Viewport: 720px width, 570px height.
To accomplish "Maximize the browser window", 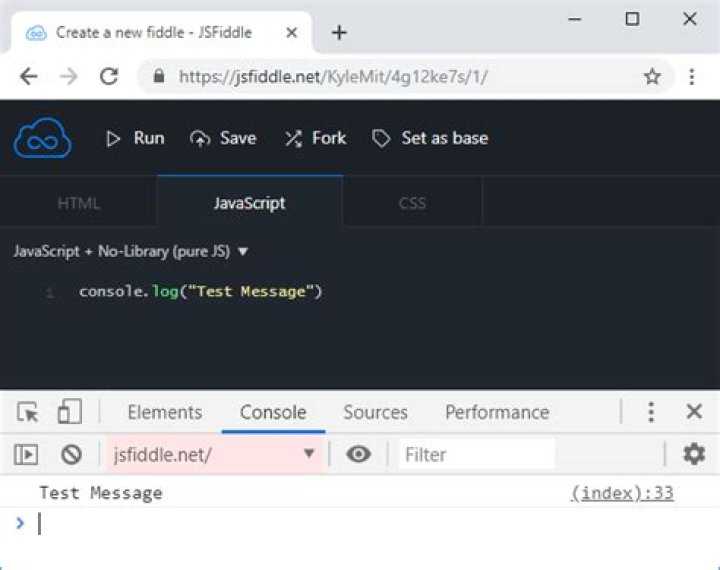I will tap(632, 19).
